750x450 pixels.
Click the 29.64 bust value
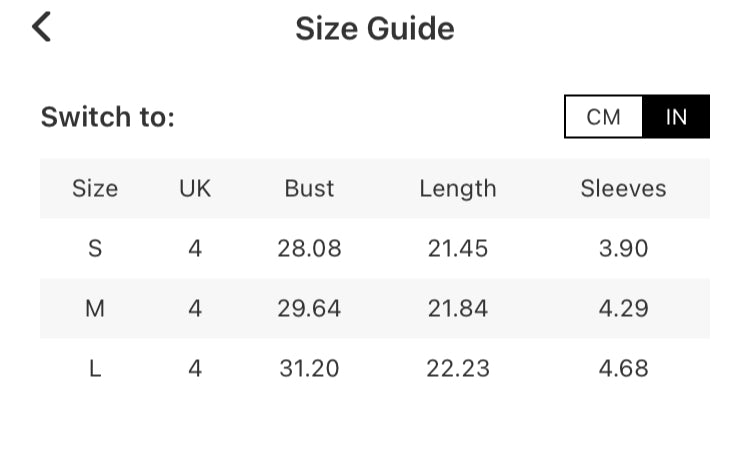pyautogui.click(x=309, y=308)
